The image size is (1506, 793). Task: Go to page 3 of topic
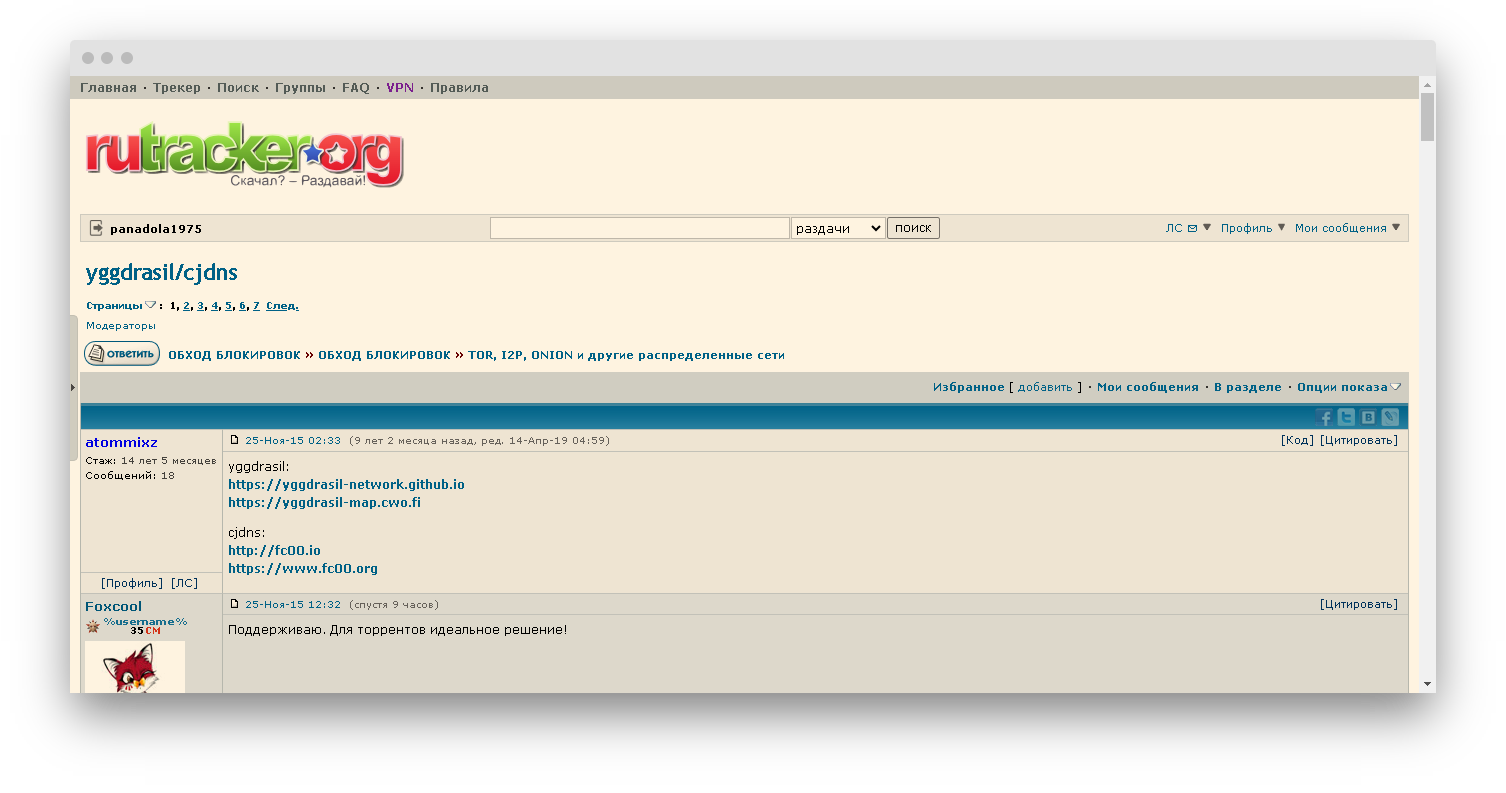point(200,306)
